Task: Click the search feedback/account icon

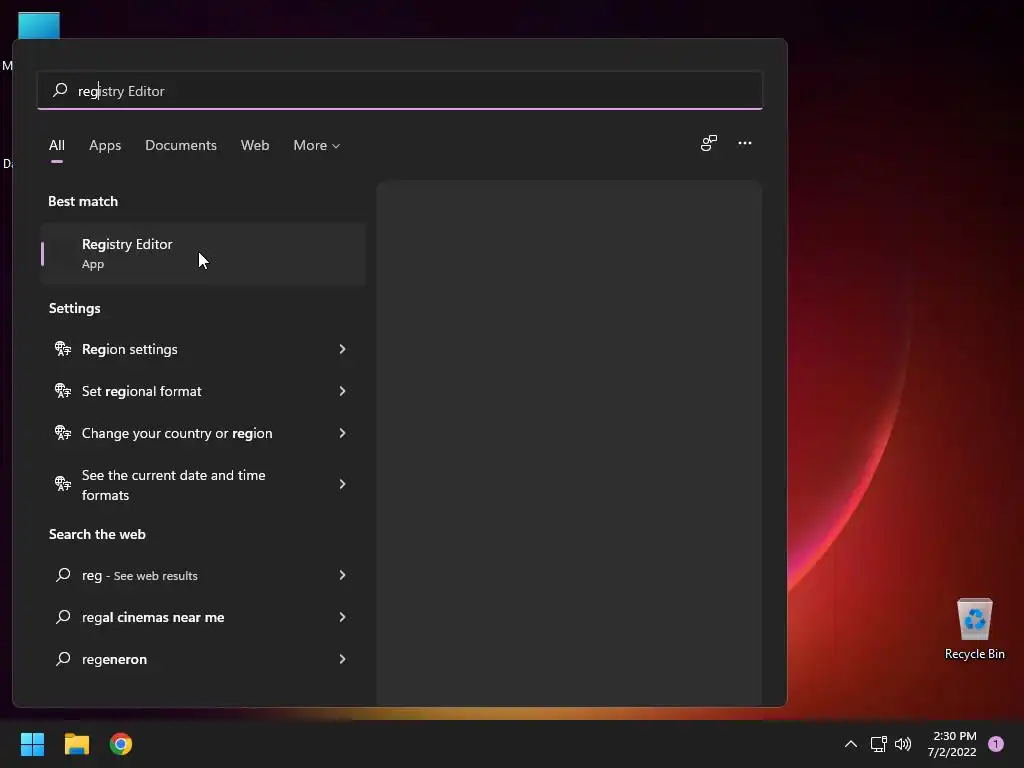Action: [x=709, y=143]
